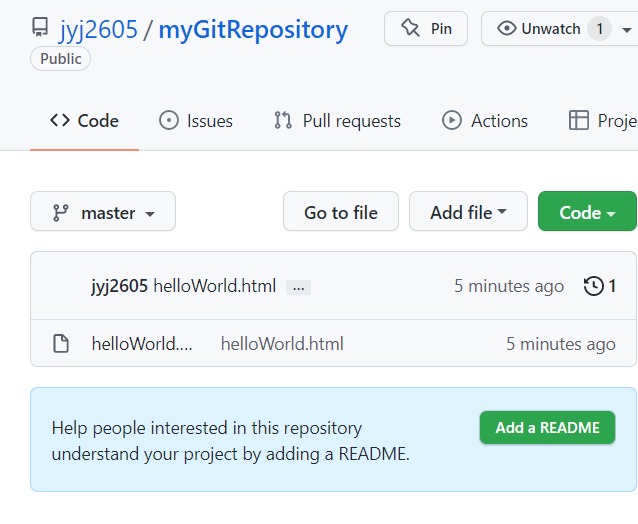Expand commit details with the ellipsis button
This screenshot has height=524, width=638.
click(298, 288)
